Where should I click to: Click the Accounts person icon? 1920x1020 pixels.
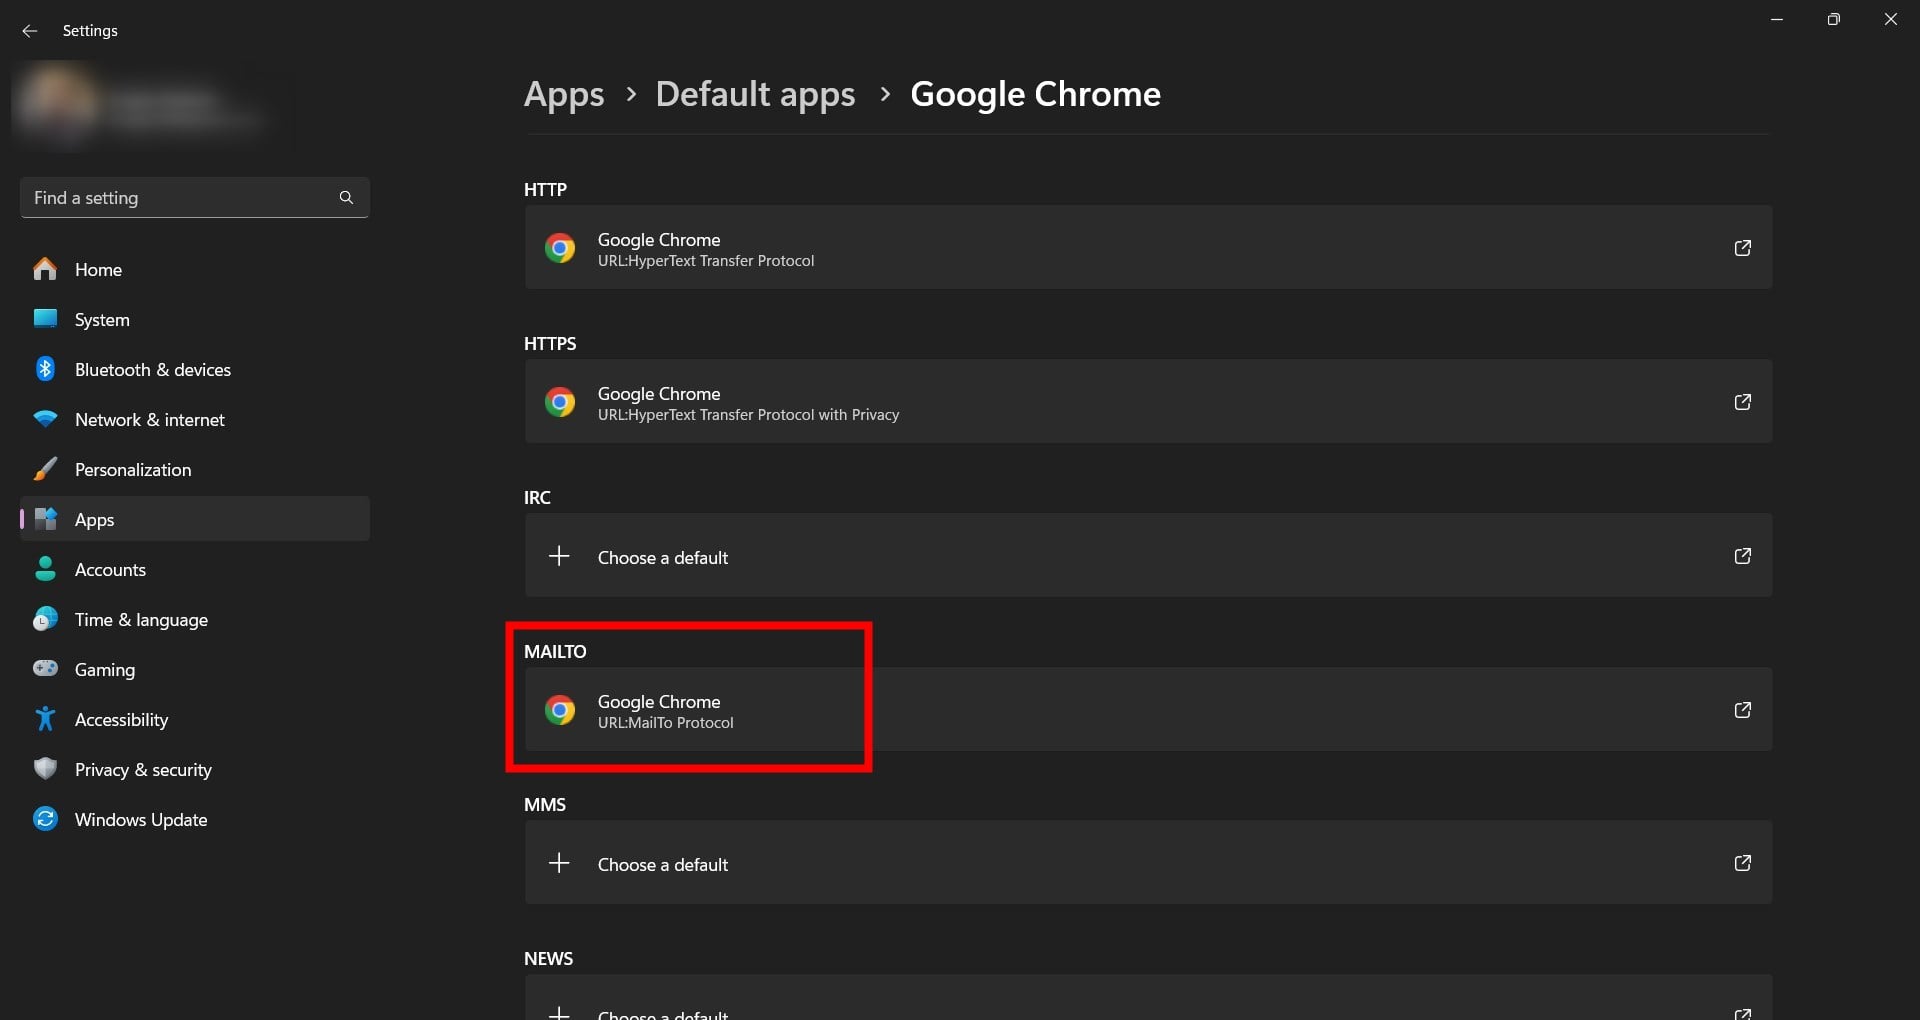click(45, 569)
